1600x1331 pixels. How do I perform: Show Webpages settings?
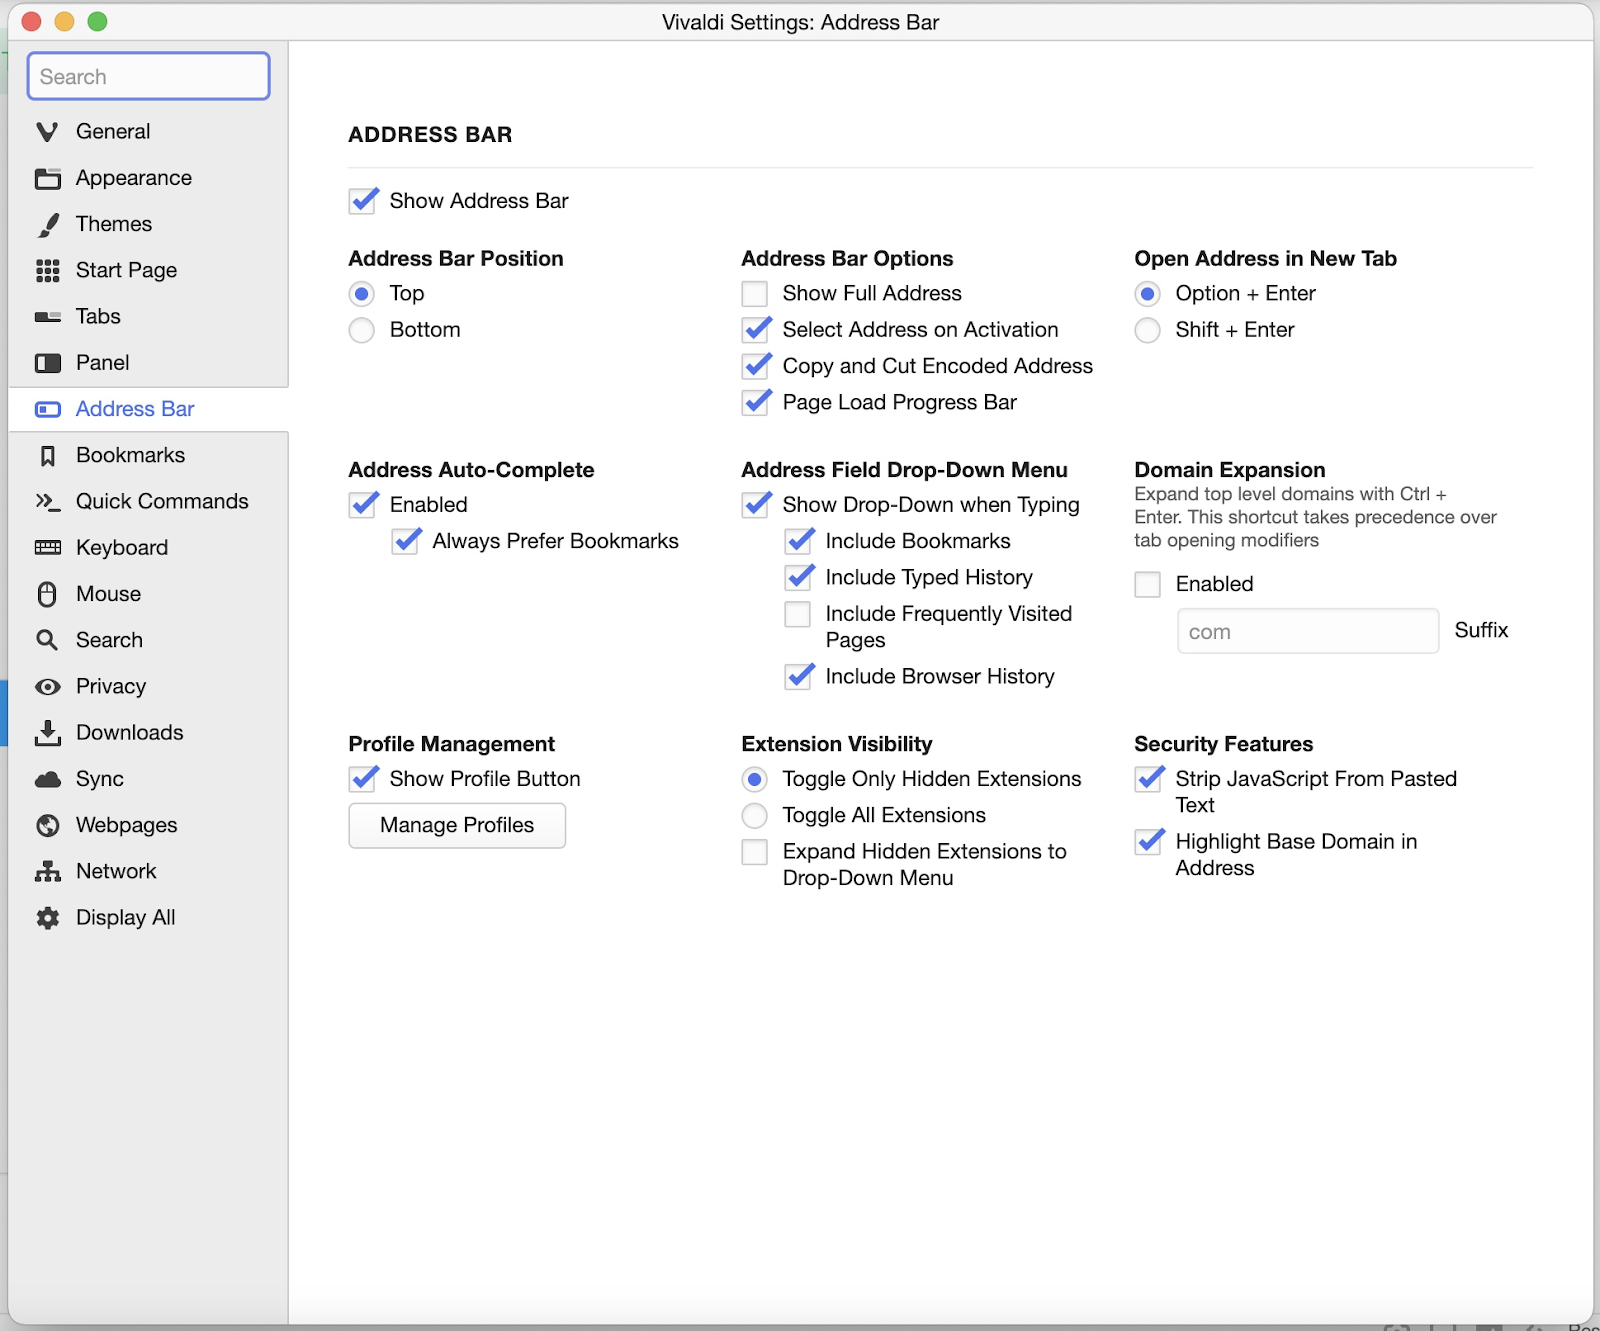148,825
